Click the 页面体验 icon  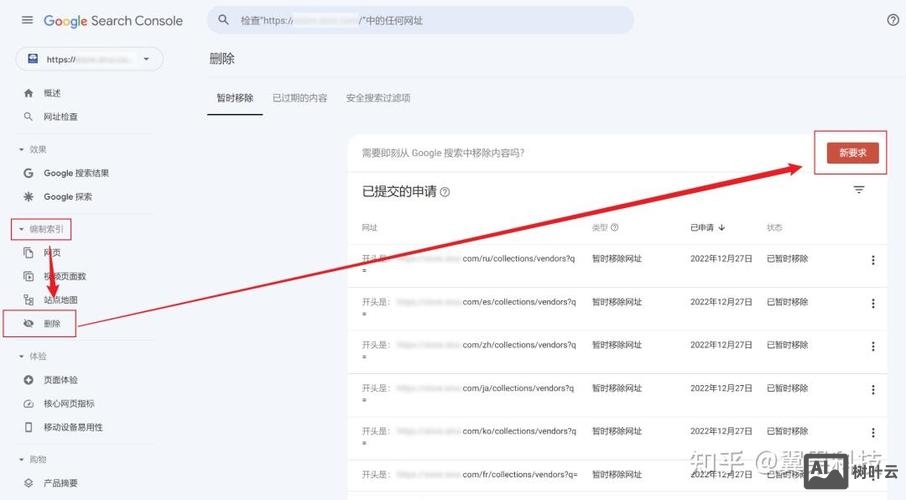click(x=28, y=380)
